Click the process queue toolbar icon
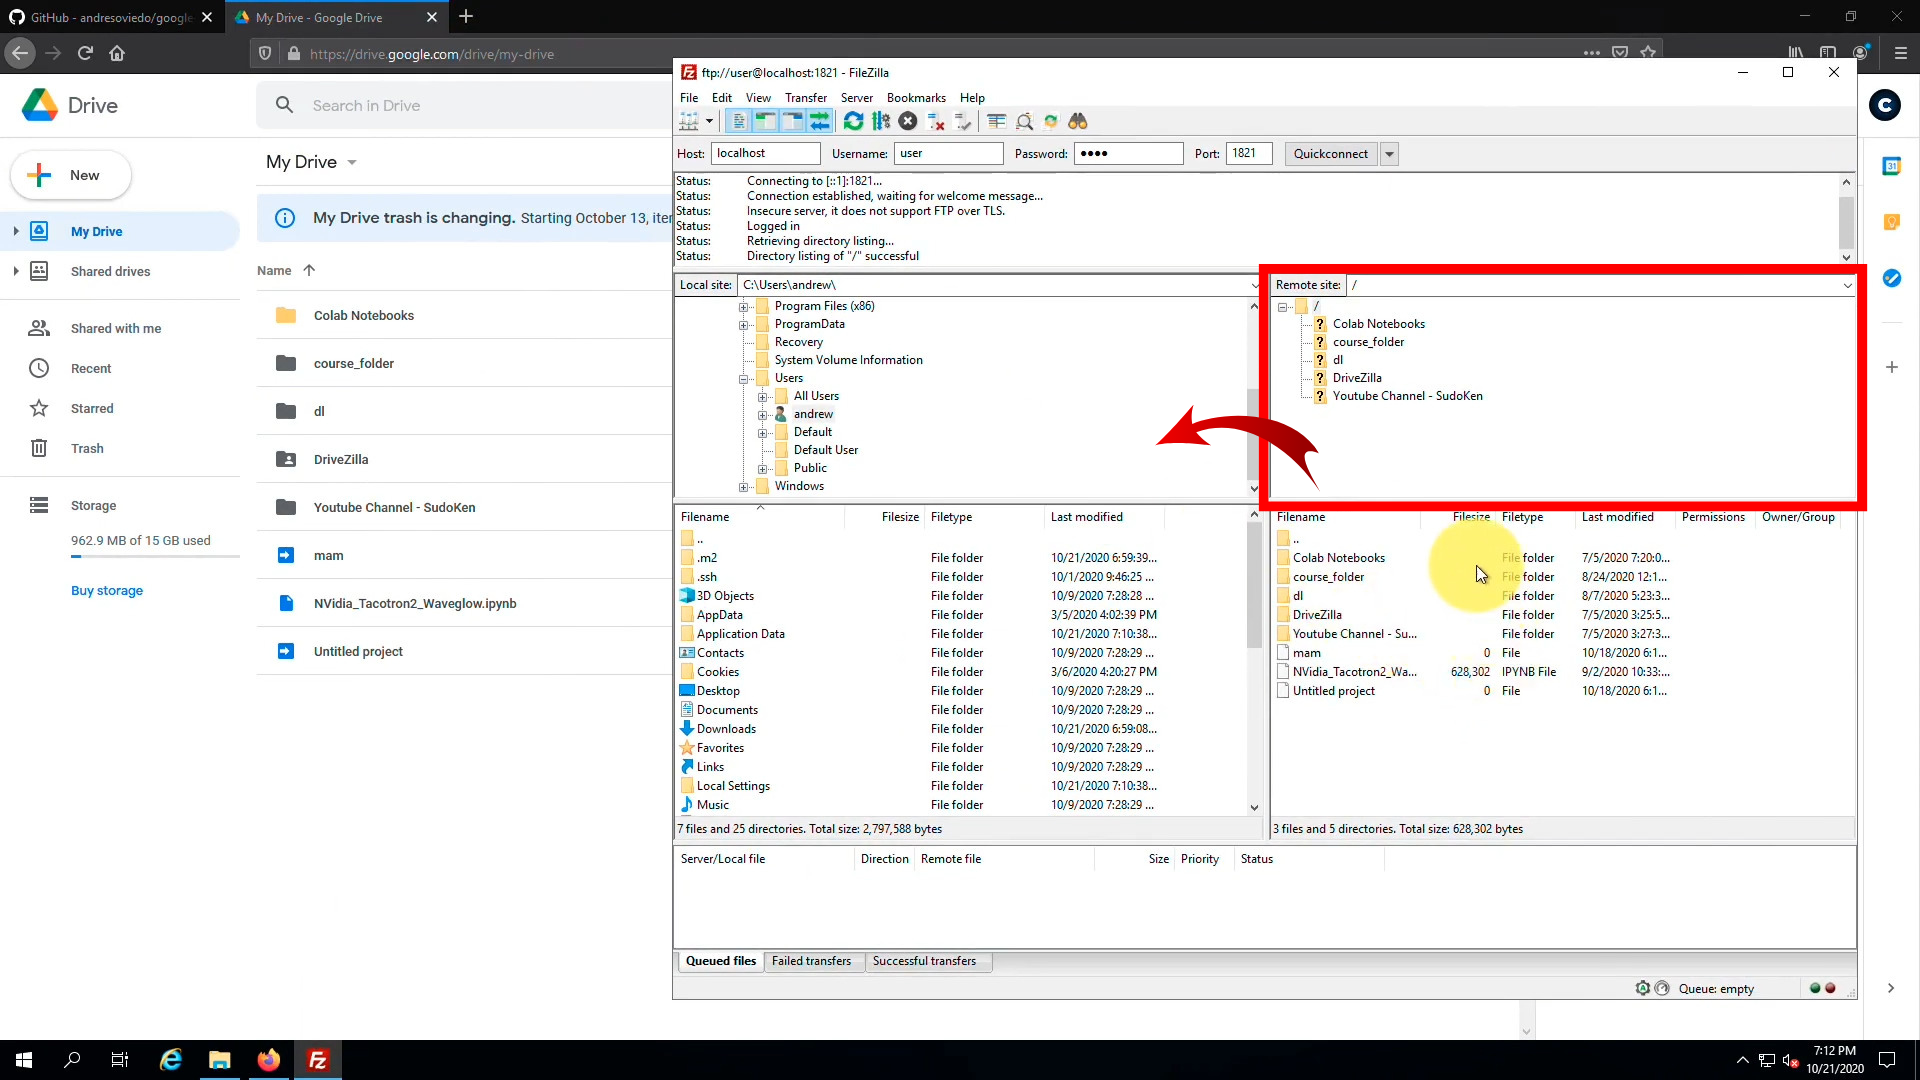1920x1080 pixels. click(x=881, y=121)
